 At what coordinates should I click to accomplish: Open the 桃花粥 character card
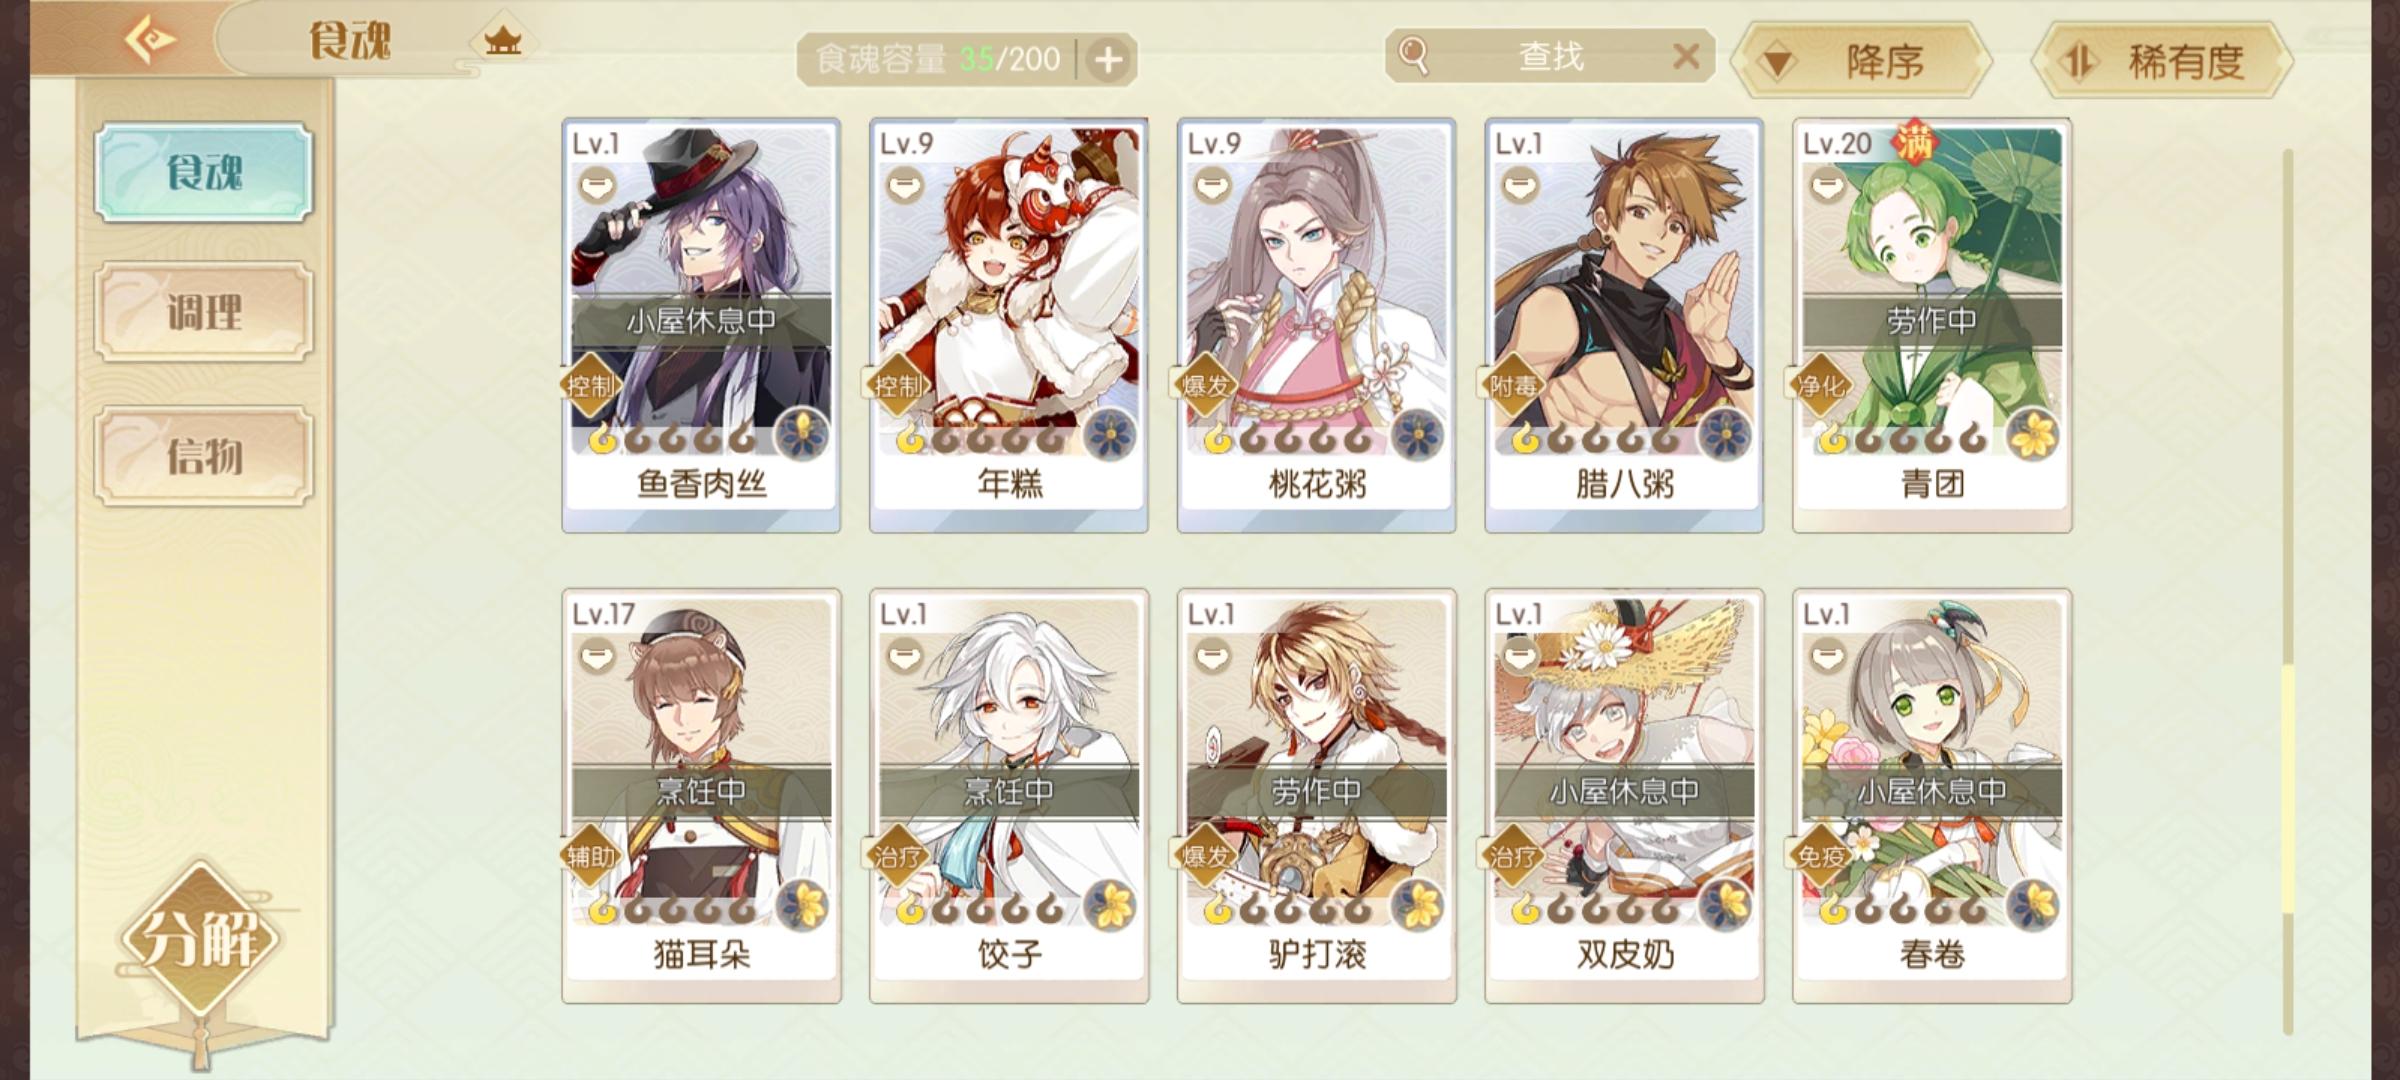click(x=1316, y=325)
